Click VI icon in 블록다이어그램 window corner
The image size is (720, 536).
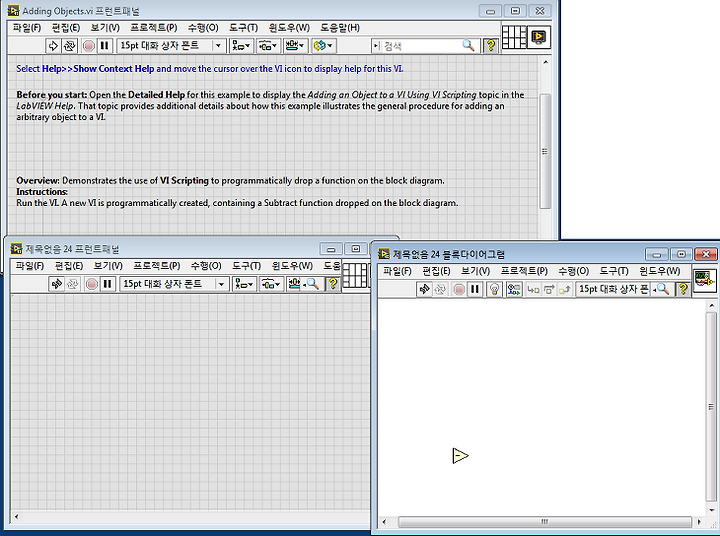click(704, 280)
